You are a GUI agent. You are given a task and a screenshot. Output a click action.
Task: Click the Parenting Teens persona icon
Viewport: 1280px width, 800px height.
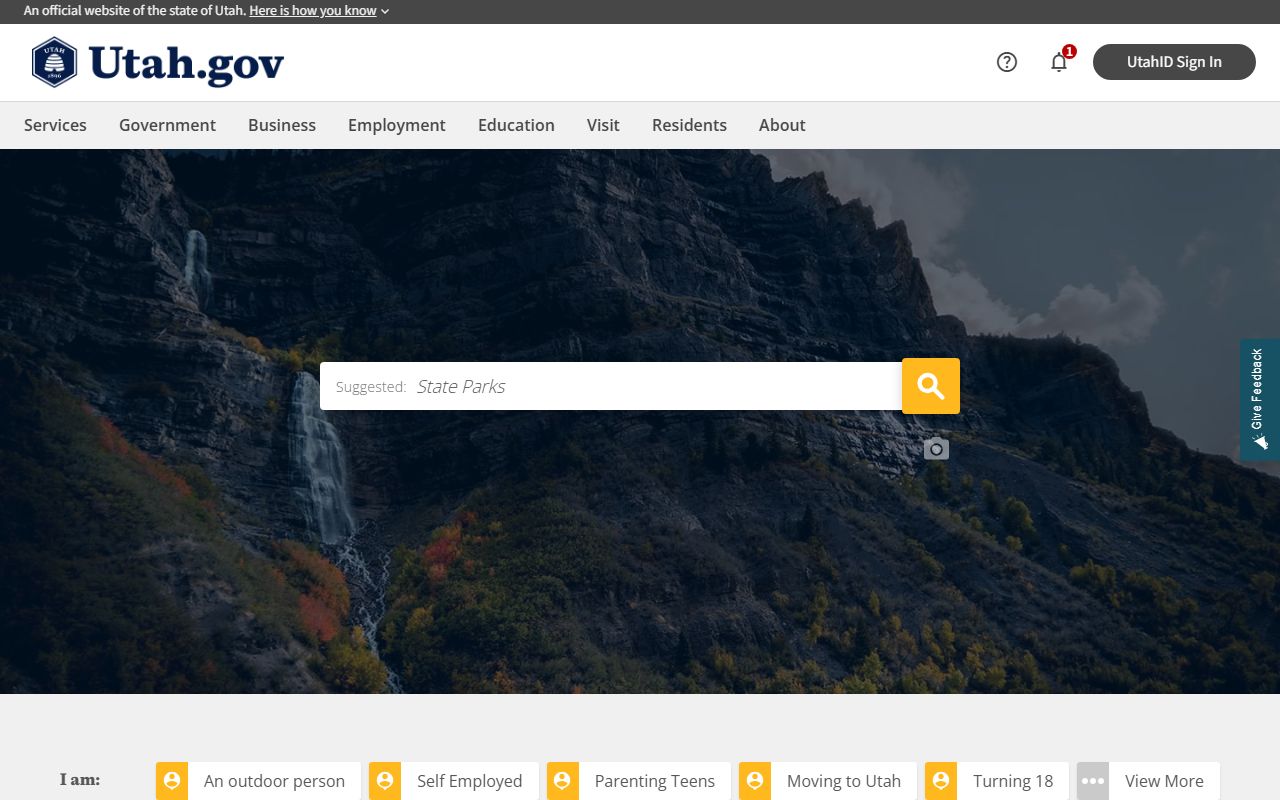[x=563, y=781]
